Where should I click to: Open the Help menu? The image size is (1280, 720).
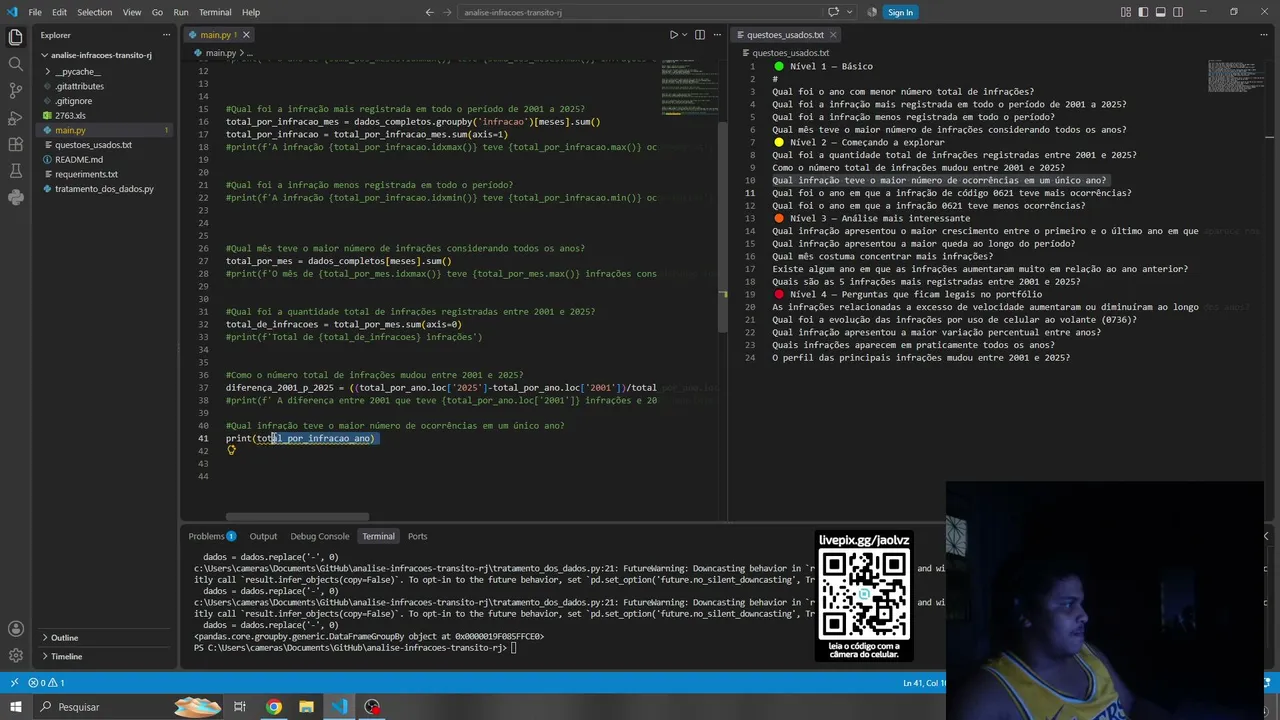point(251,12)
